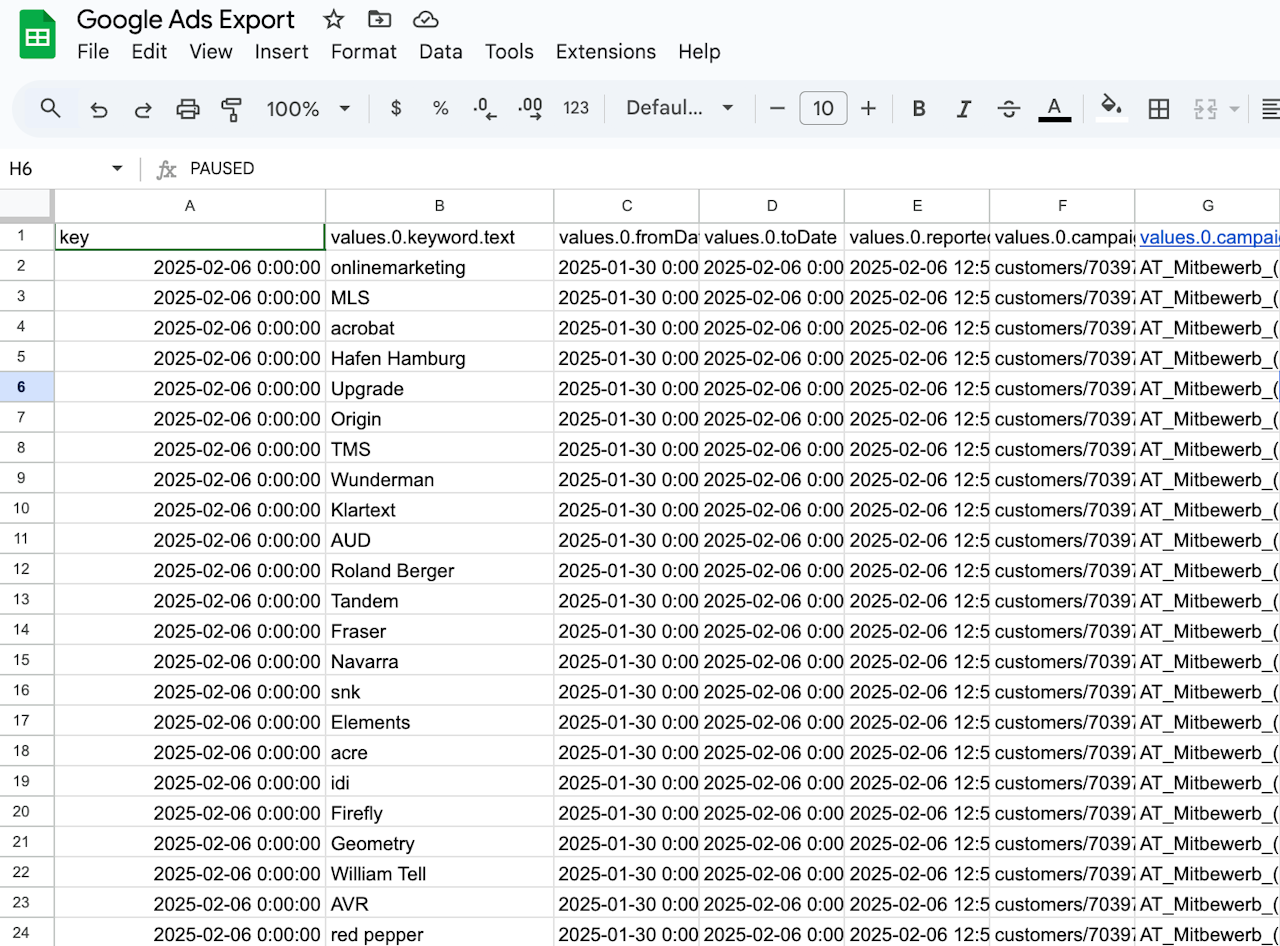Open the cell borders tool

click(1159, 109)
